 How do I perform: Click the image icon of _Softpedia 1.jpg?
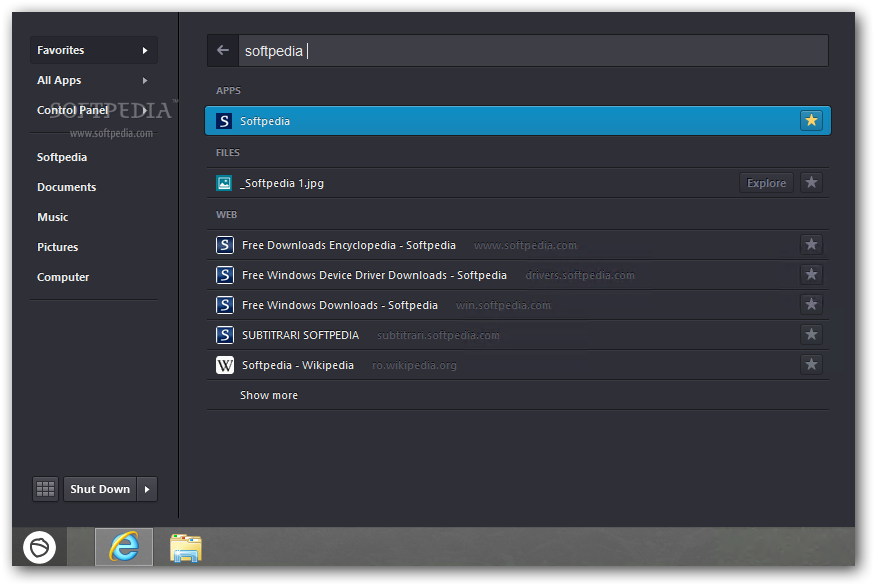224,182
